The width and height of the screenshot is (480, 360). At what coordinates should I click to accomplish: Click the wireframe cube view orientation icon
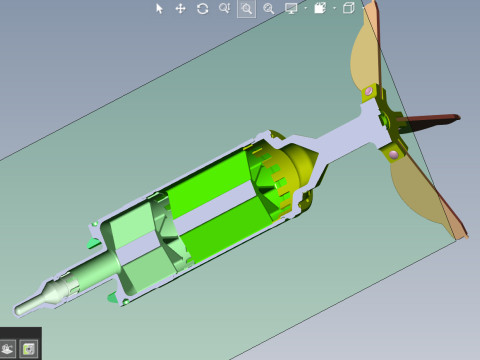click(348, 8)
